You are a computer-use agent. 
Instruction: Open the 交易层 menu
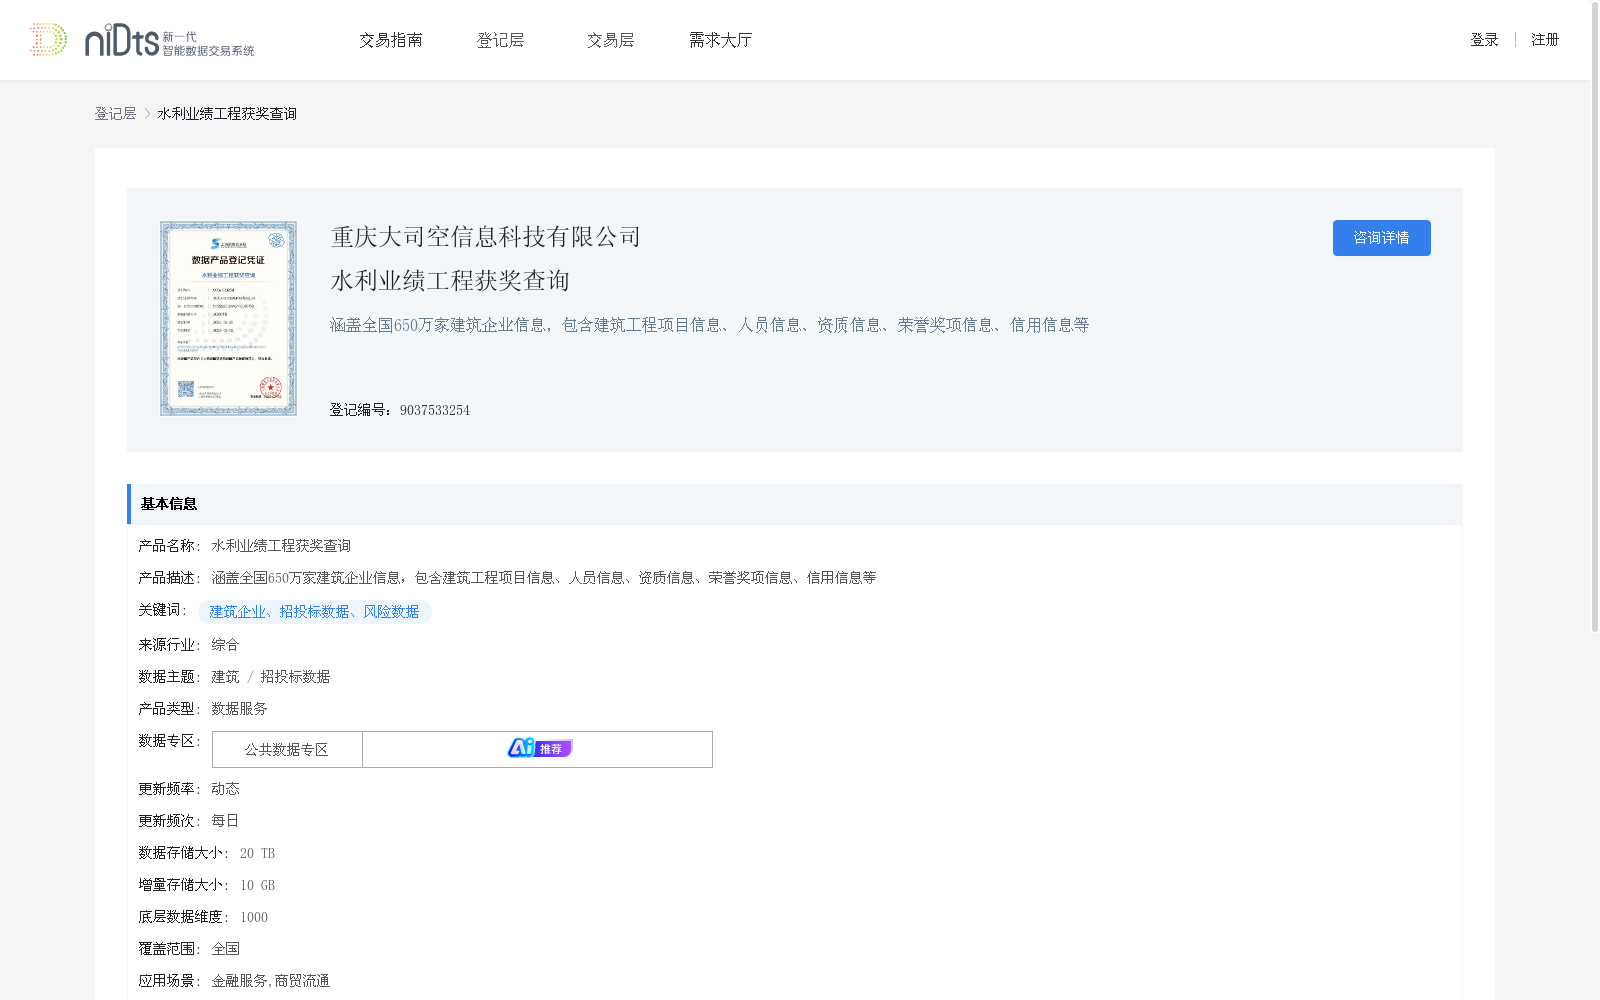click(610, 40)
